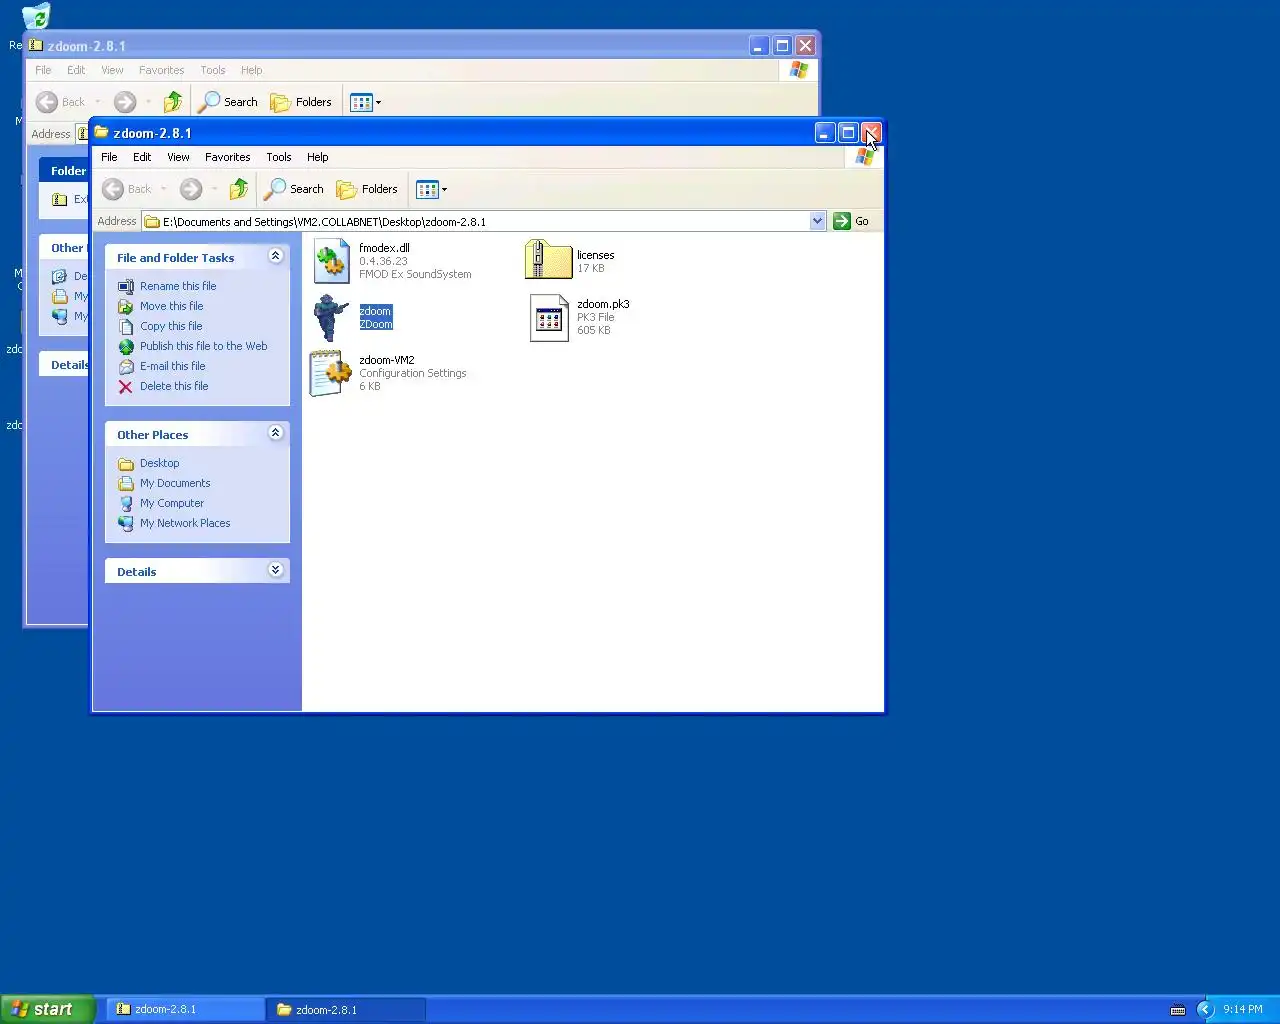Go to Desktop in Other Places
This screenshot has height=1024, width=1280.
[160, 463]
